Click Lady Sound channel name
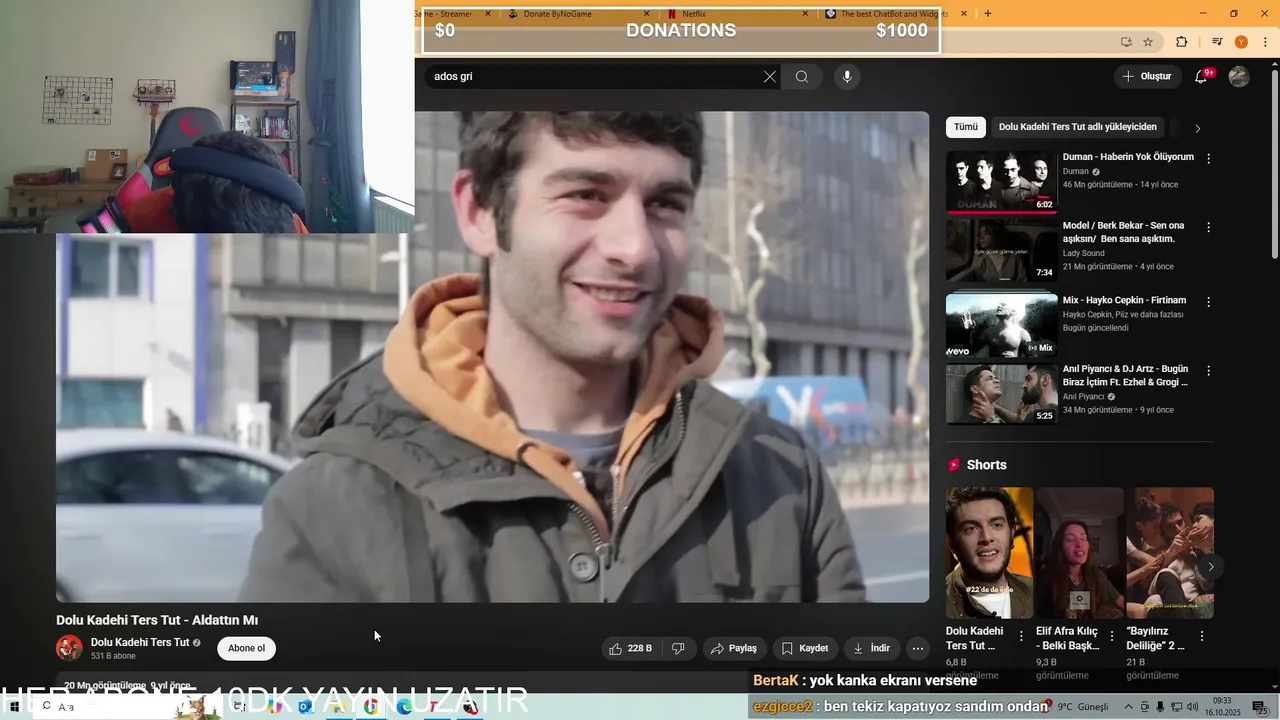The image size is (1280, 720). 1083,254
